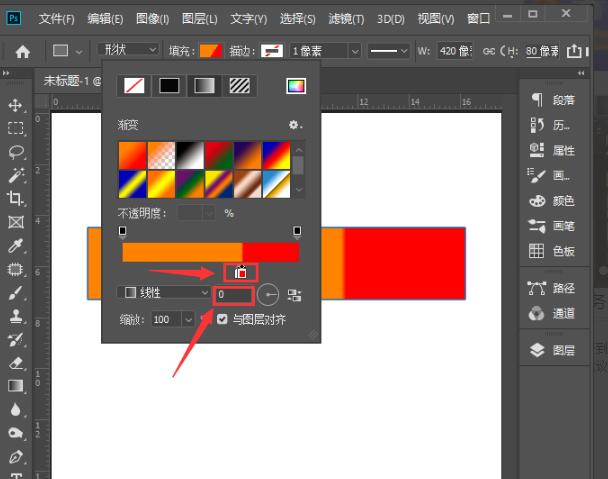The height and width of the screenshot is (479, 608).
Task: Select the Magic Wand tool
Action: pos(16,175)
